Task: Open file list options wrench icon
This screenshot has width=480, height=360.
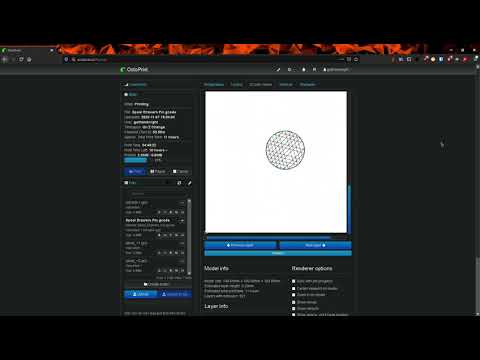Action: (189, 183)
